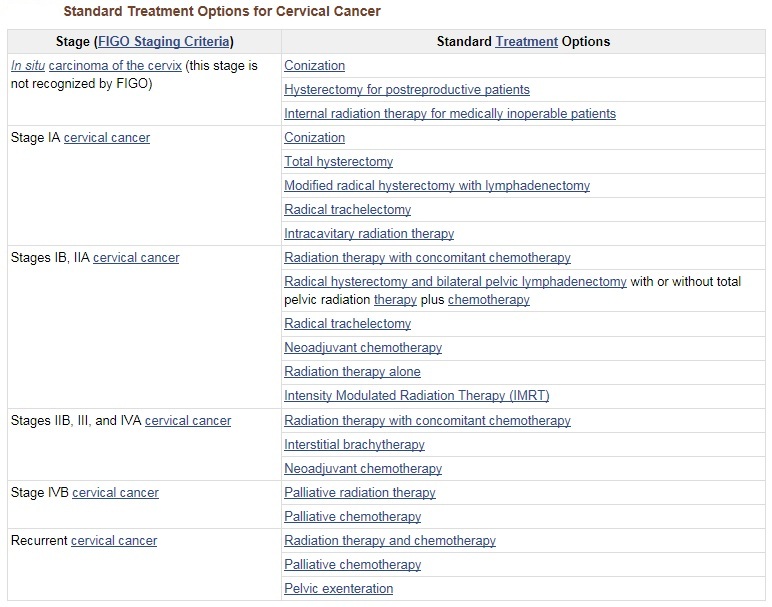Image resolution: width=772 pixels, height=607 pixels.
Task: Open Hysterectomy for postreproductive patients link
Action: pos(407,90)
